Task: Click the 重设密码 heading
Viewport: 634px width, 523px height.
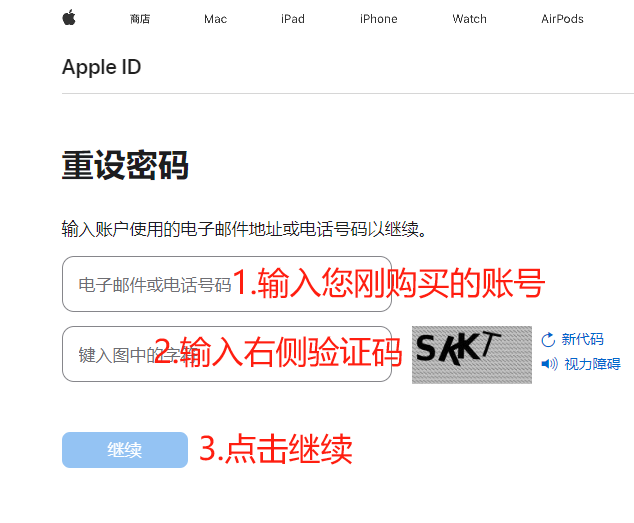Action: (x=125, y=165)
